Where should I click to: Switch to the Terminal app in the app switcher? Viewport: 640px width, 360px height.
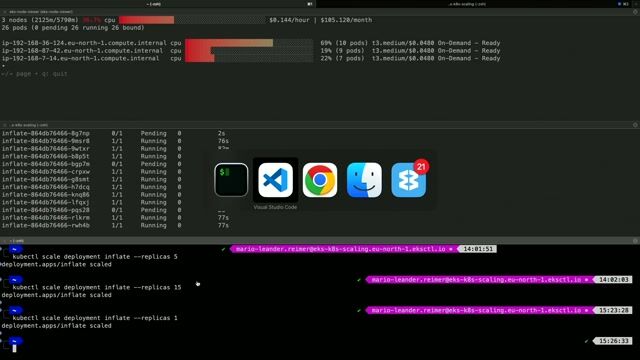click(231, 180)
